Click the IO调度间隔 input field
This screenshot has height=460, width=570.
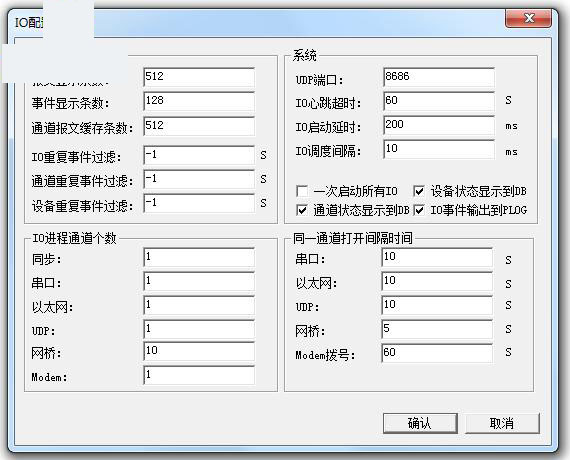click(x=439, y=149)
